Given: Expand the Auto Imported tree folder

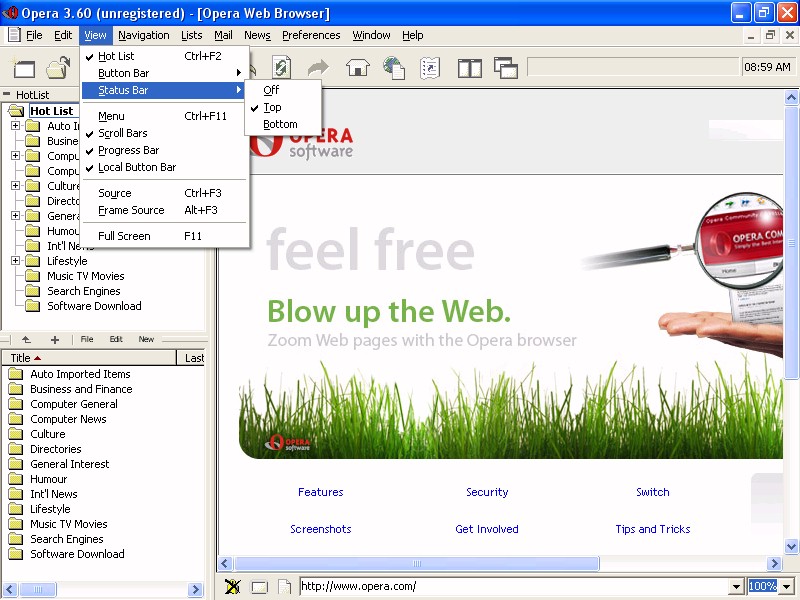Looking at the screenshot, I should coord(15,126).
